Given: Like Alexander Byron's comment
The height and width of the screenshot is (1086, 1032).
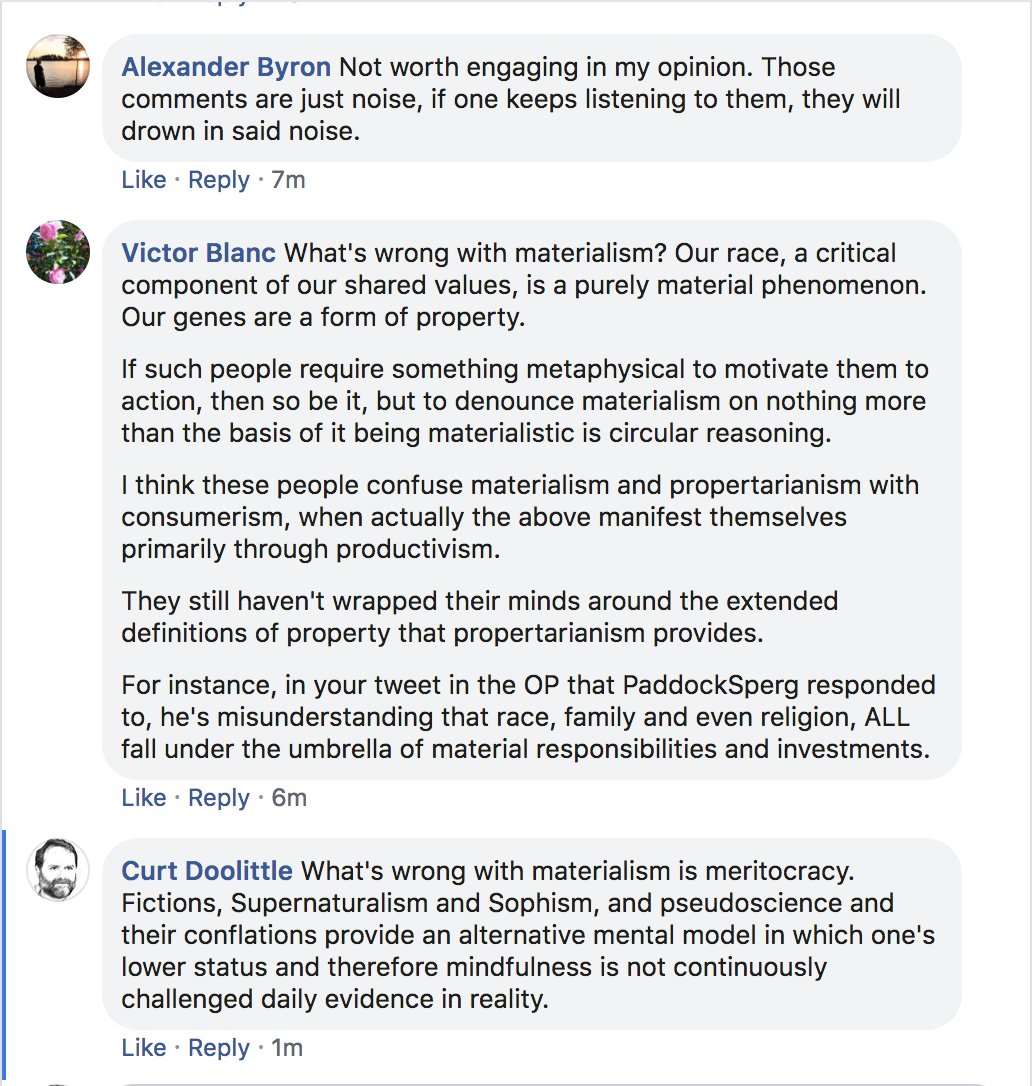Looking at the screenshot, I should pos(143,180).
